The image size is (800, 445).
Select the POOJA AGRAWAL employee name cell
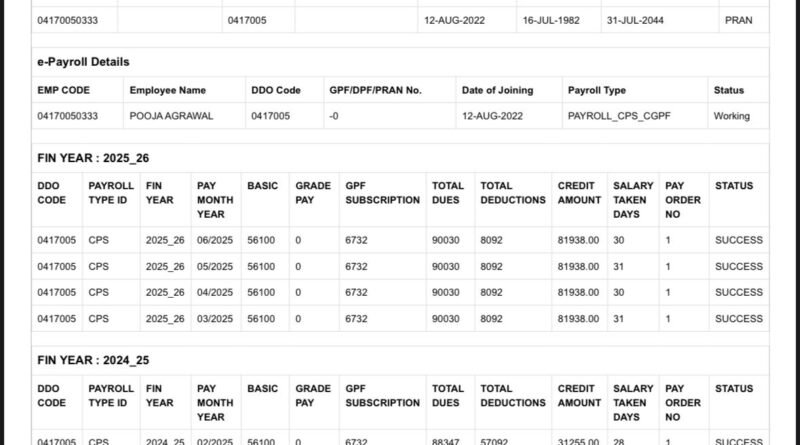167,116
